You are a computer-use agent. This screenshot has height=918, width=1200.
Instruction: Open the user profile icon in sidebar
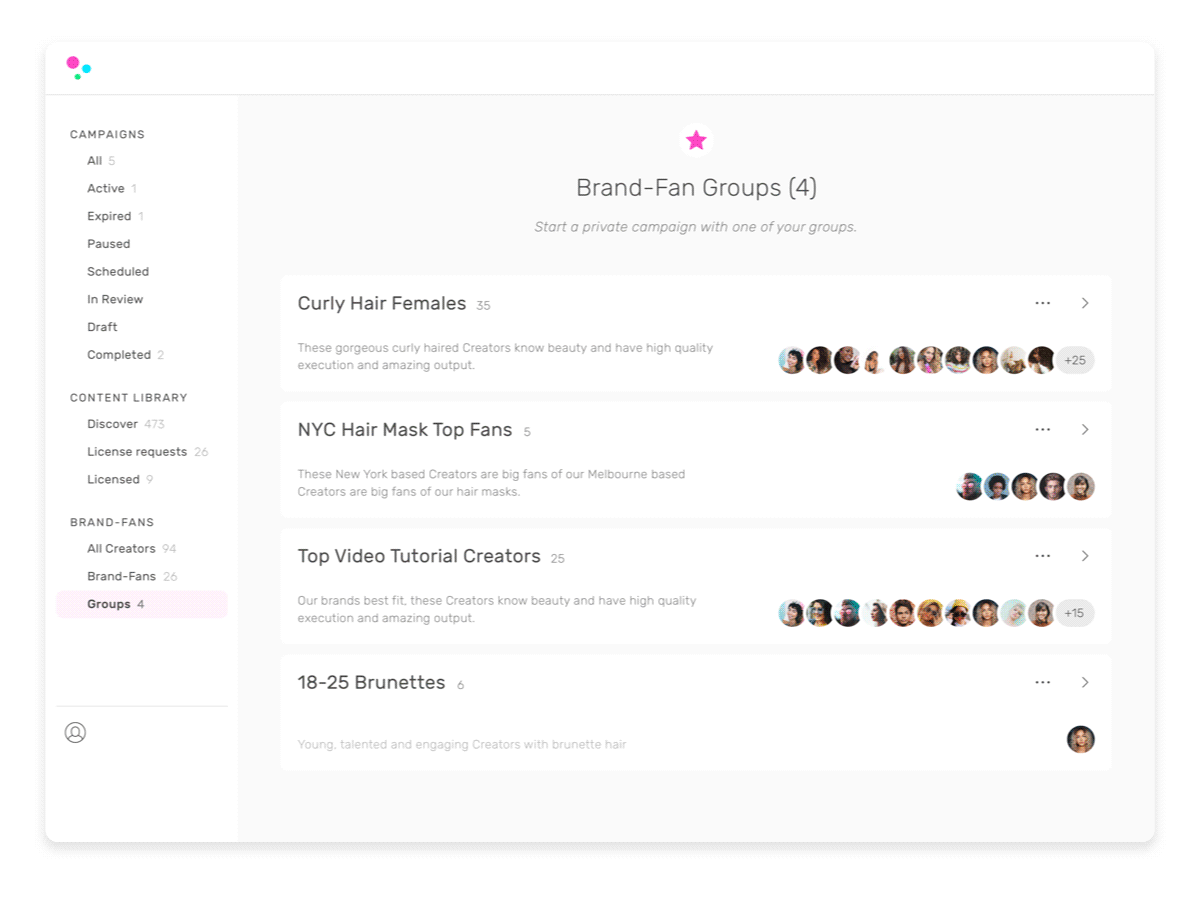point(75,733)
